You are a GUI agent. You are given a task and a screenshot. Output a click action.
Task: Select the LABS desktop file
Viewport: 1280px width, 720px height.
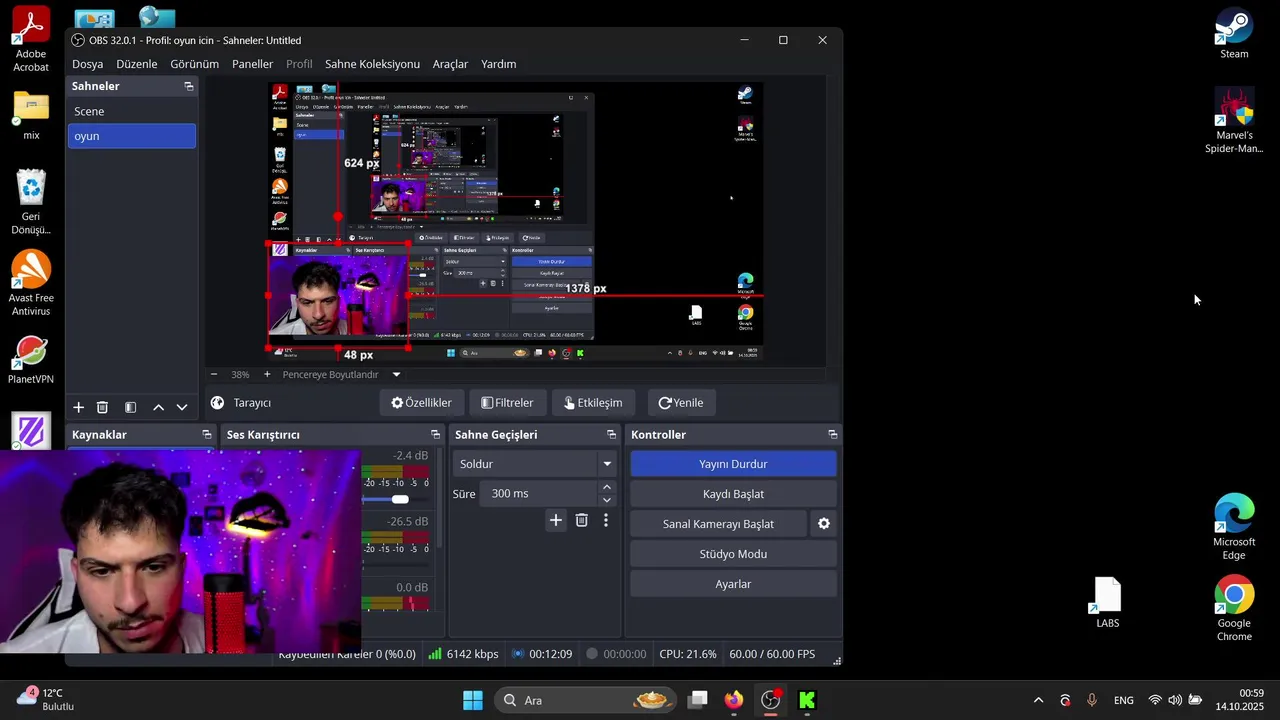1107,604
